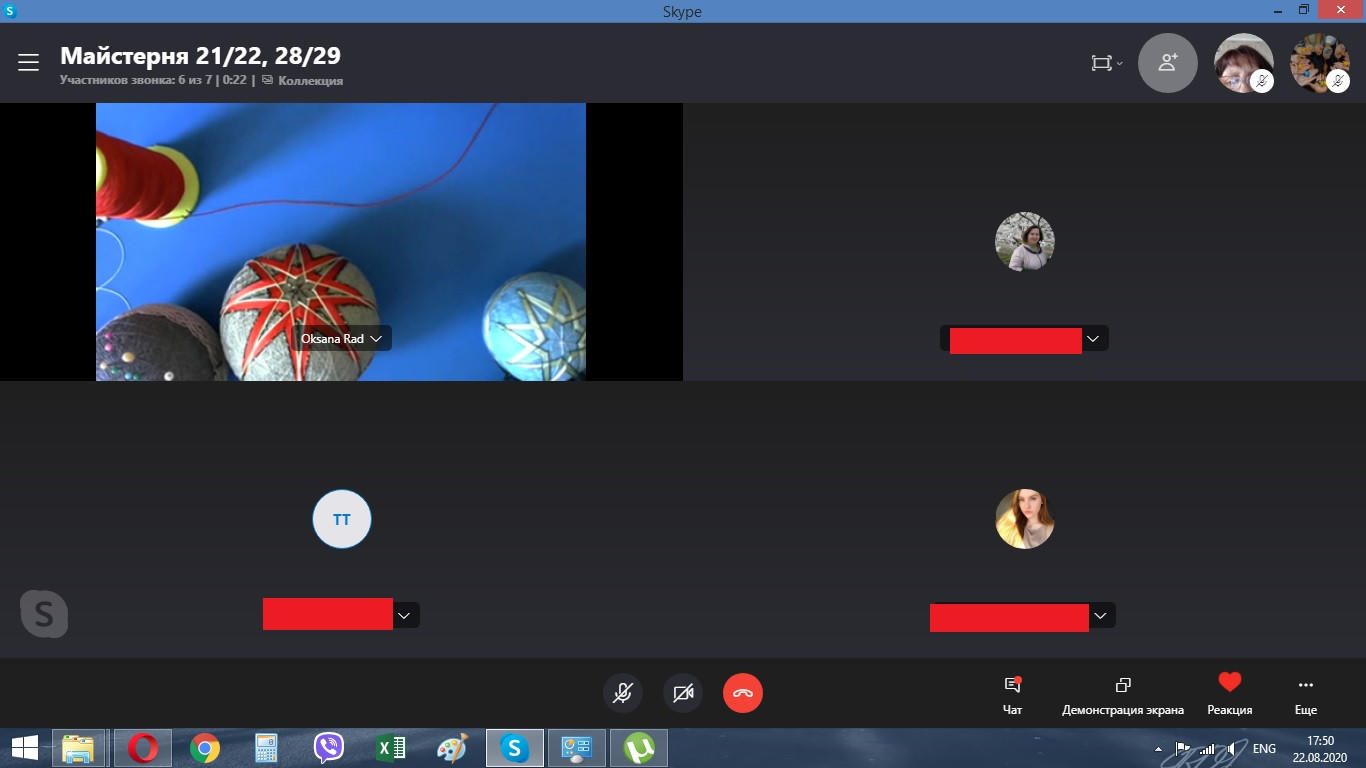This screenshot has height=768, width=1366.
Task: Open the Чат panel
Action: (1012, 696)
